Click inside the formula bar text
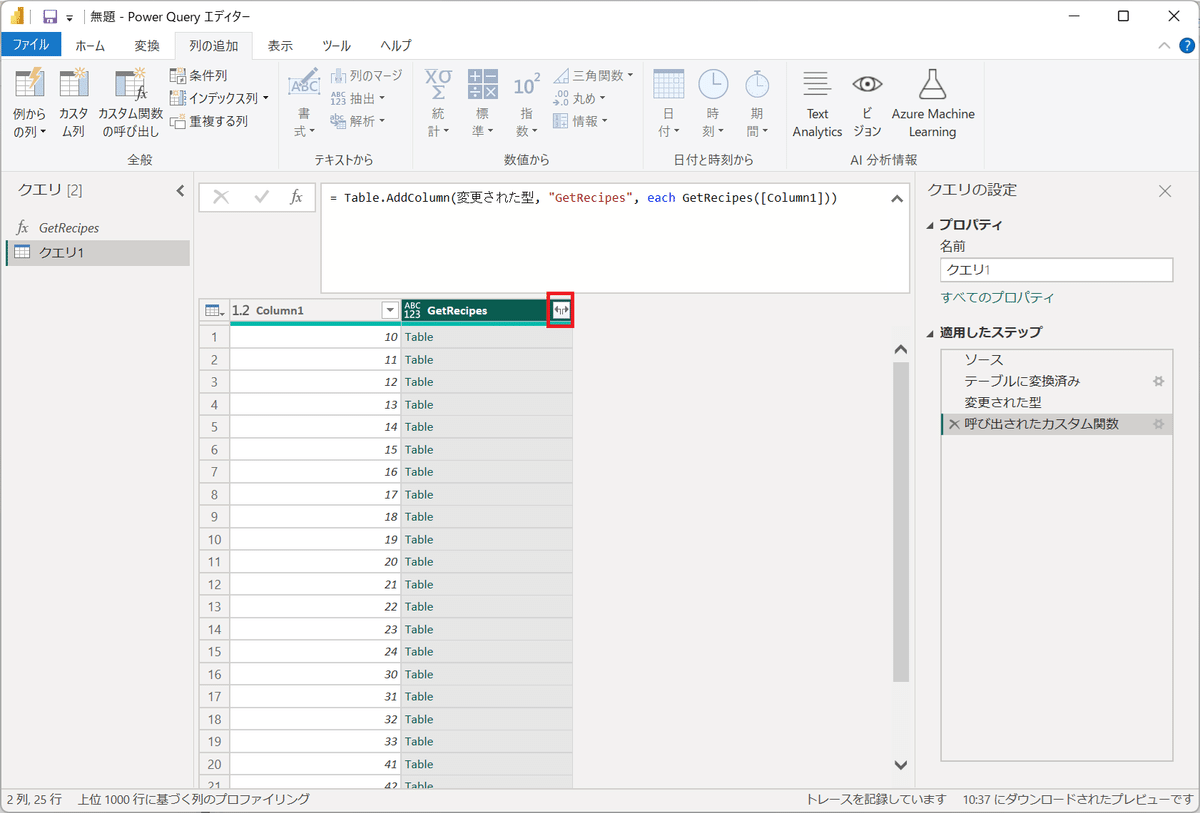 (x=584, y=198)
